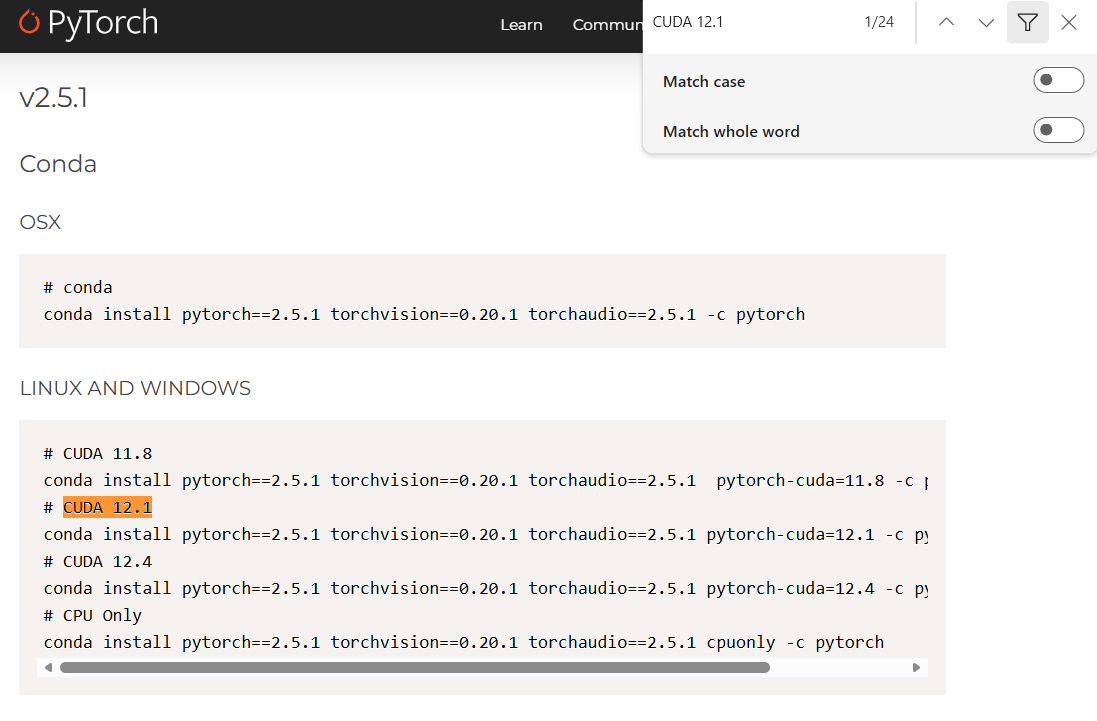Click the # conda comment line
Screen dimensions: 1097x721
pyautogui.click(x=78, y=287)
